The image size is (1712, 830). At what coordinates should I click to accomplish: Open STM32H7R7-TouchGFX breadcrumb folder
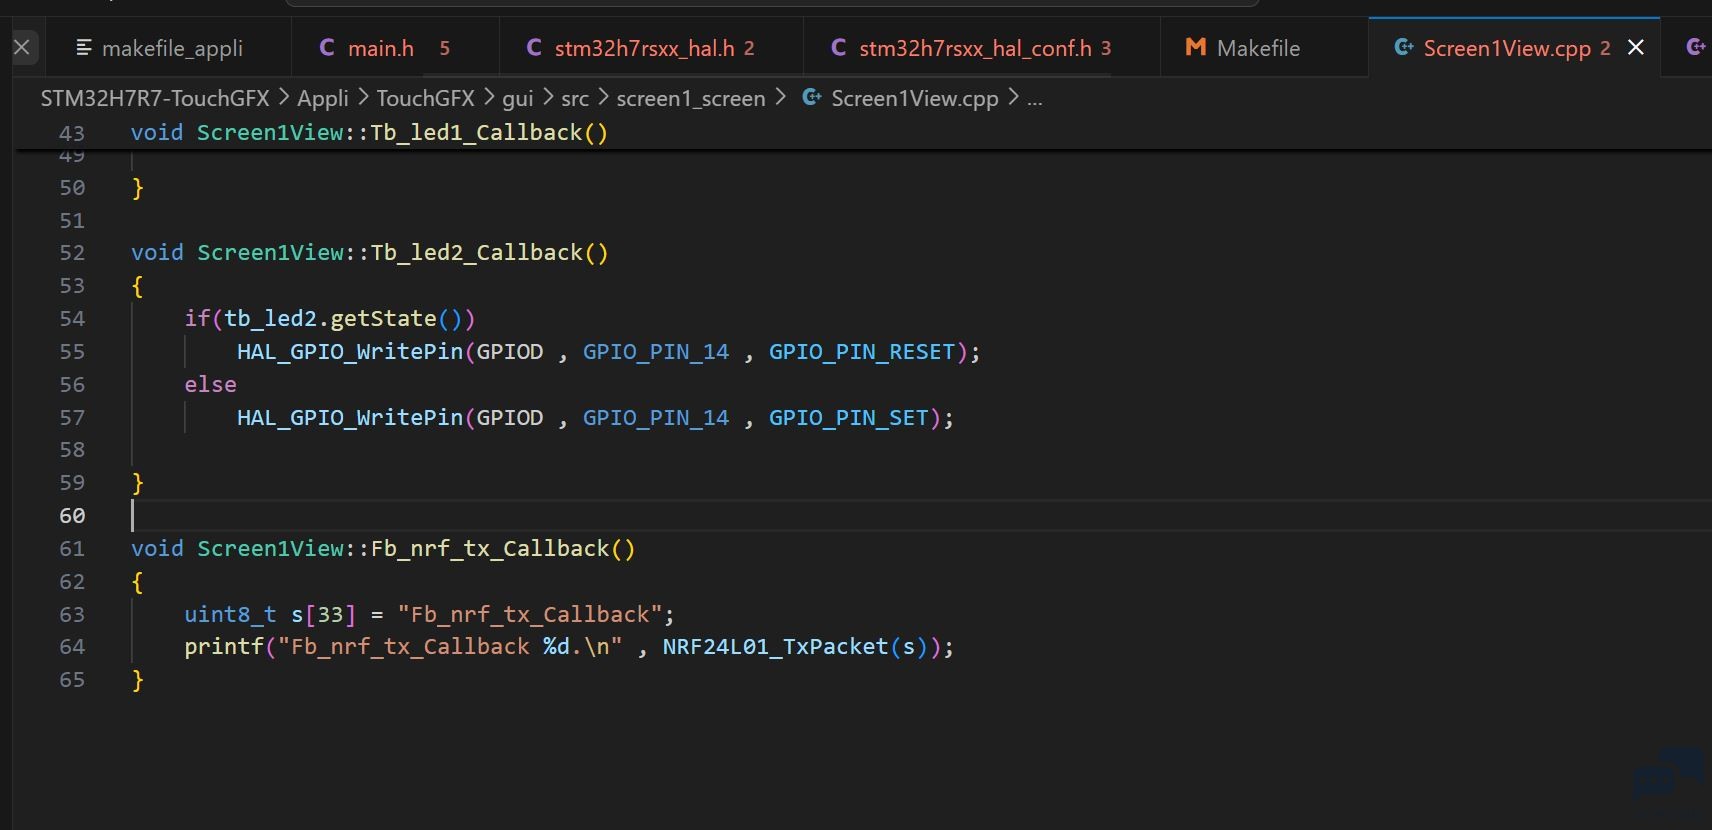[155, 98]
